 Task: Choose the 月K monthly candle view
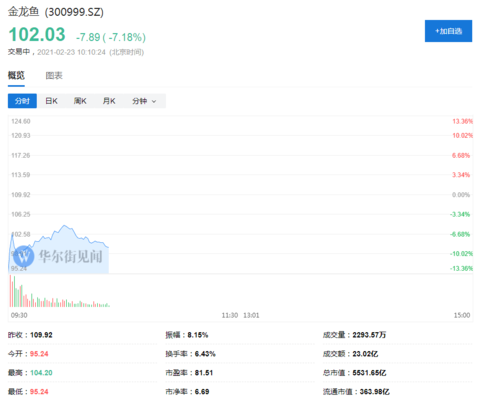109,101
